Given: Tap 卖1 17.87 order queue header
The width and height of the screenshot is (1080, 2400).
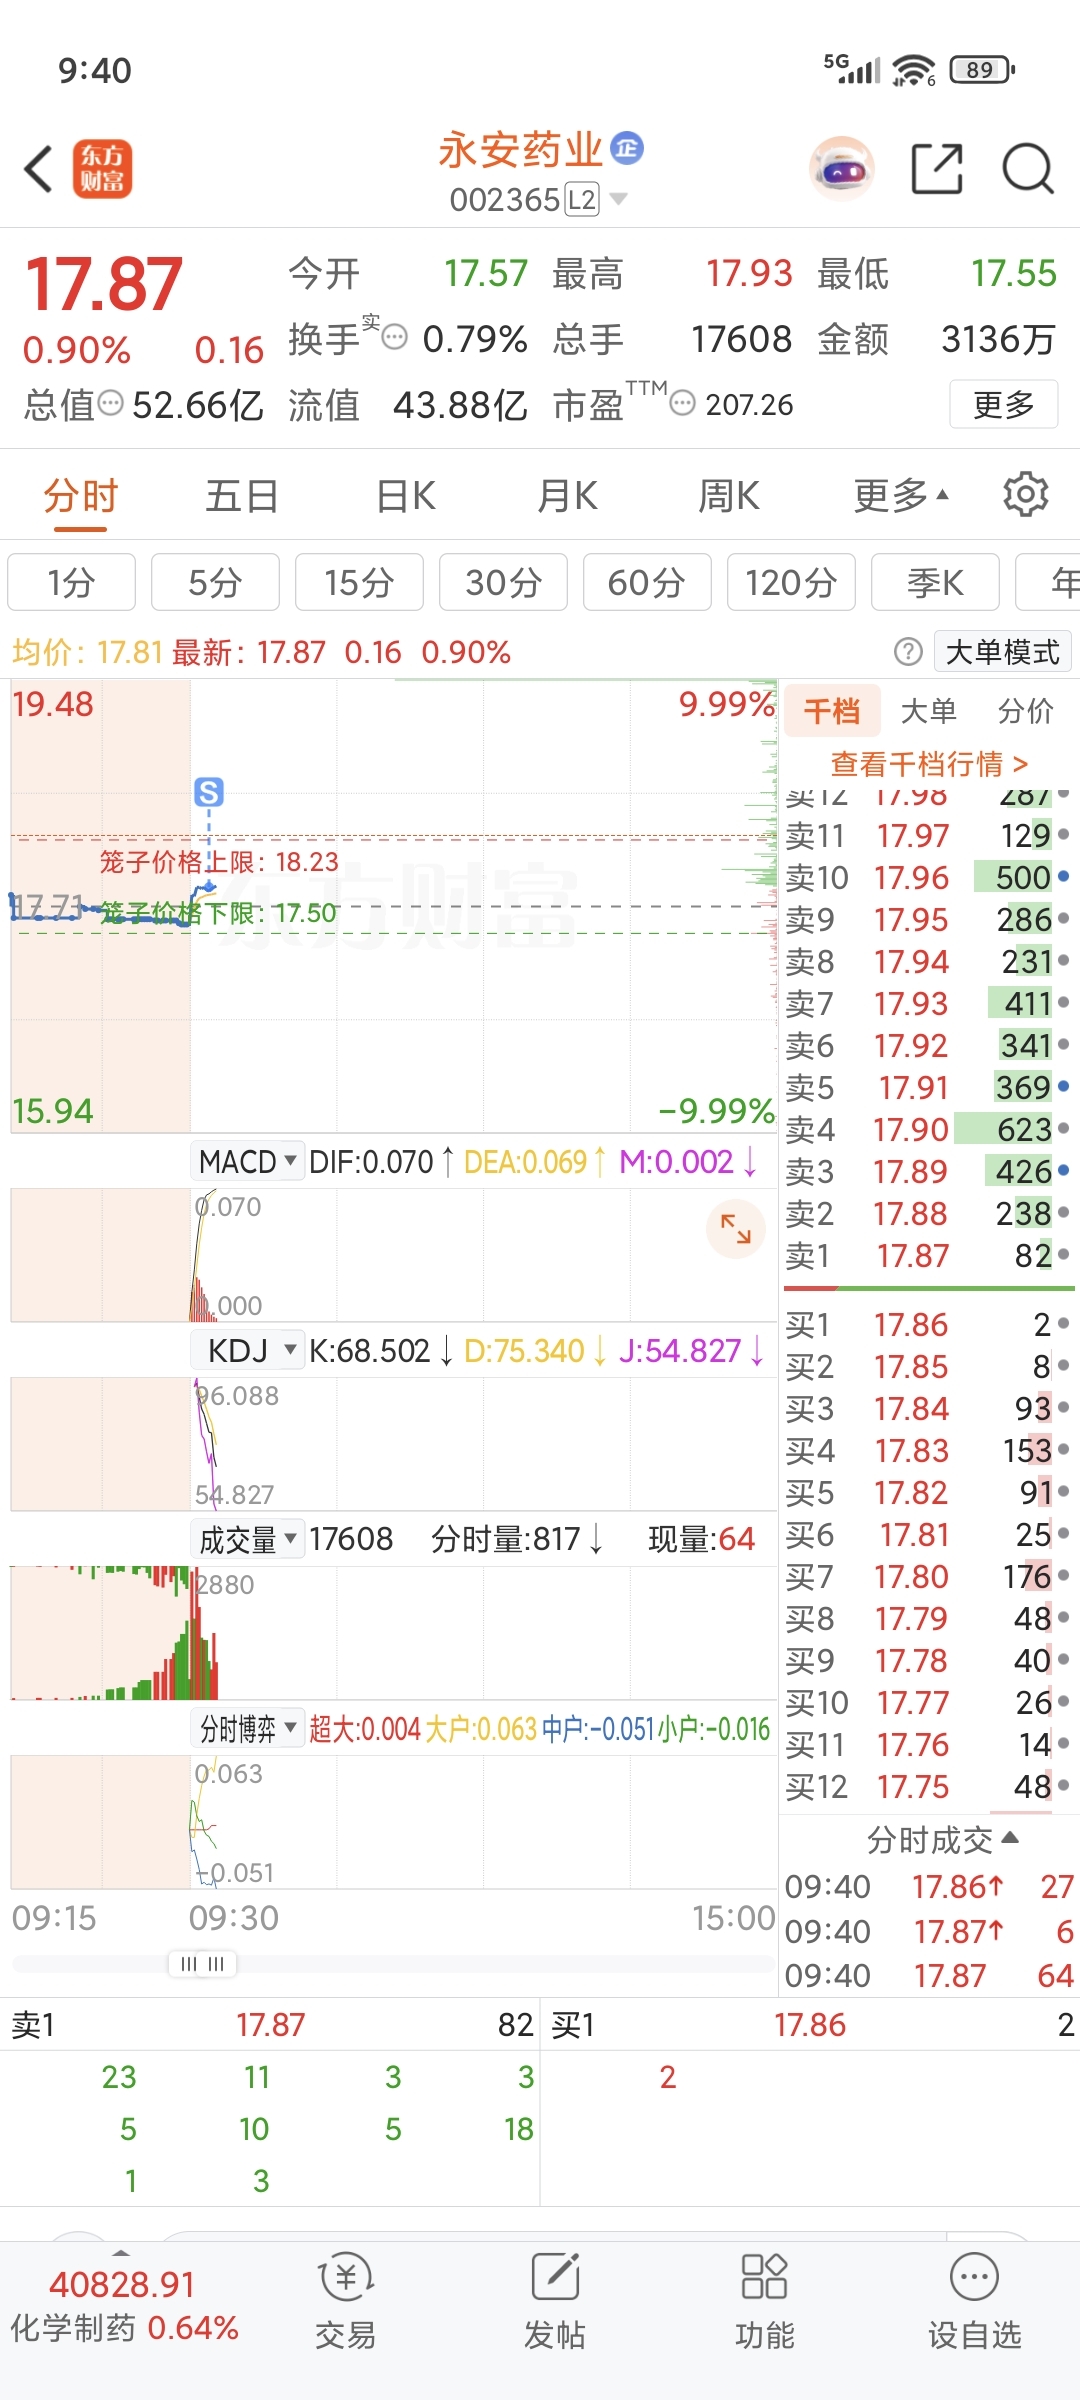Looking at the screenshot, I should click(x=270, y=2025).
